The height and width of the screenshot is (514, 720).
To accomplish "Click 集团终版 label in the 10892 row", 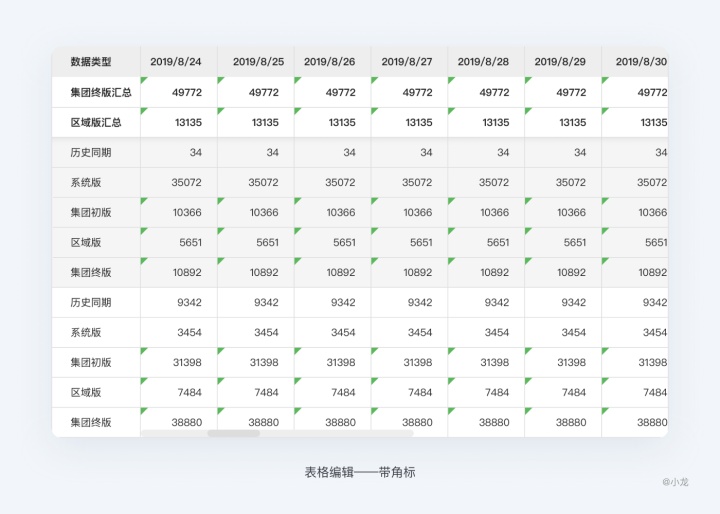I will click(91, 272).
